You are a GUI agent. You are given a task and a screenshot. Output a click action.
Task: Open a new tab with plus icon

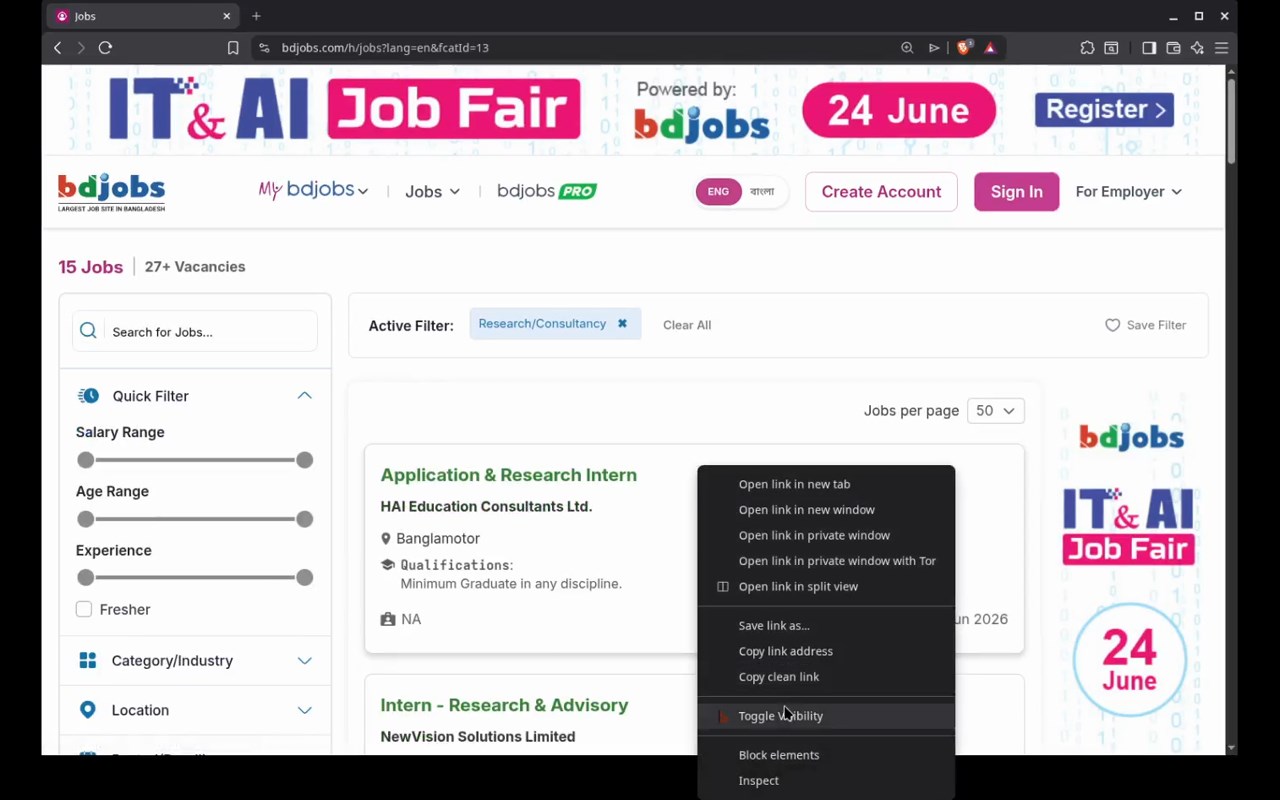tap(256, 16)
